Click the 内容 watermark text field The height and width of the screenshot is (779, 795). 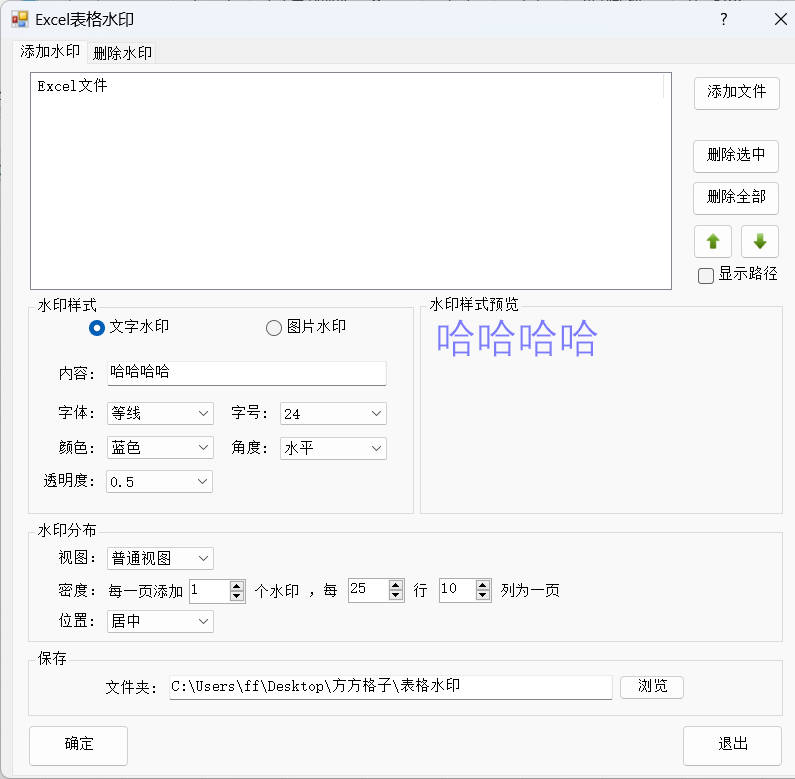(246, 372)
